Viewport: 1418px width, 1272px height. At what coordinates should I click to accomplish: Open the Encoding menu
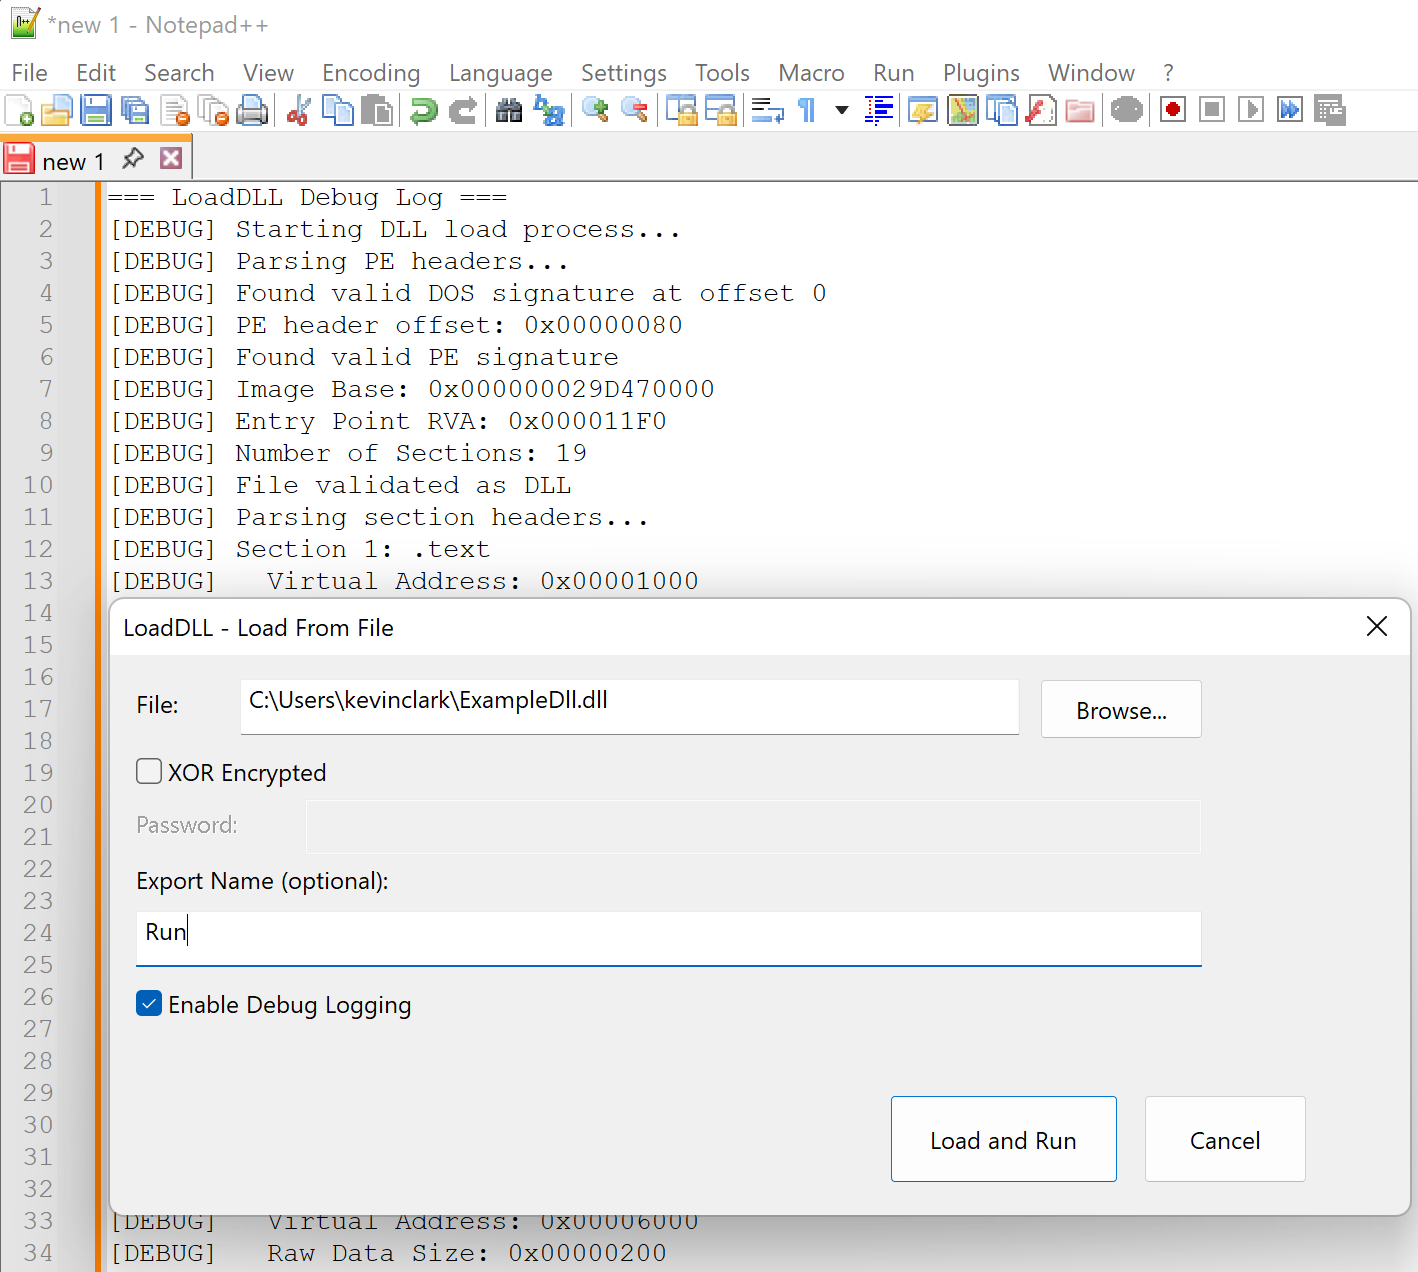coord(371,72)
